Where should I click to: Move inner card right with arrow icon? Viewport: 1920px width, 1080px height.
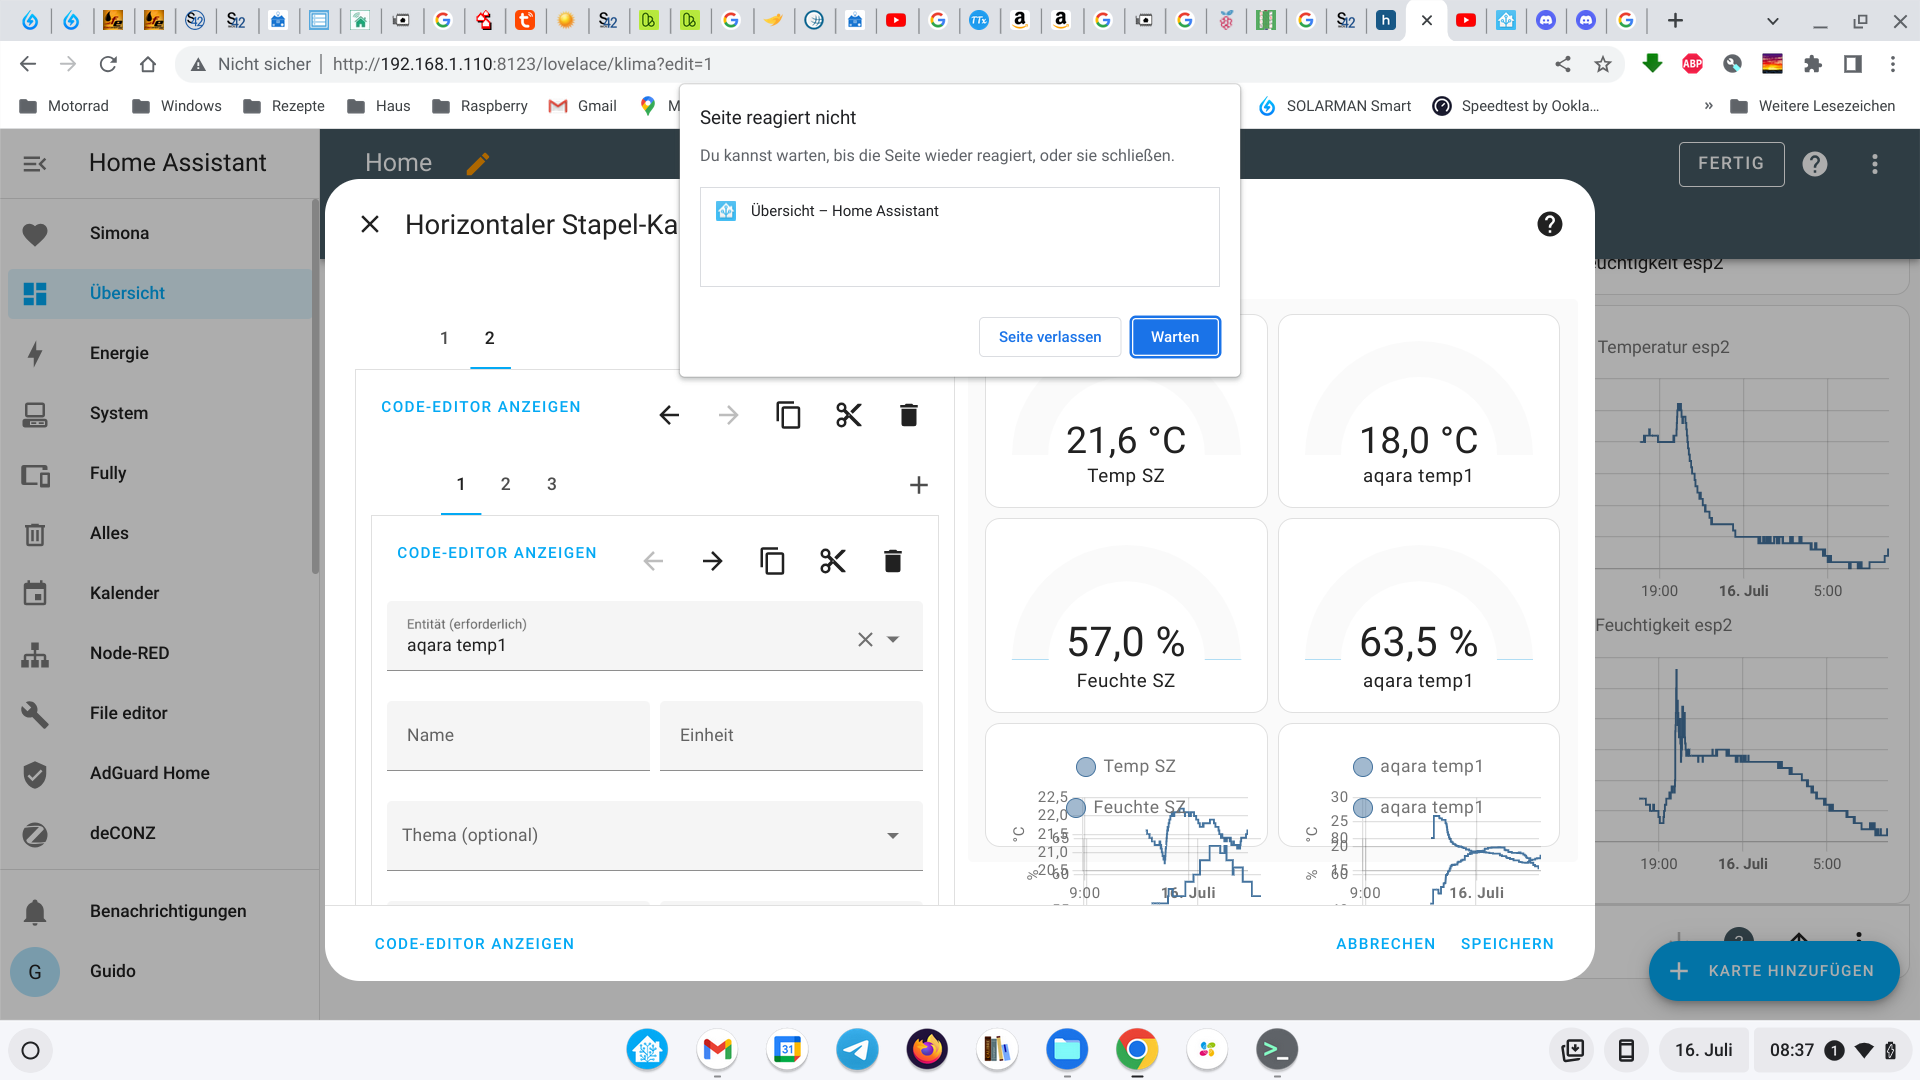coord(712,561)
